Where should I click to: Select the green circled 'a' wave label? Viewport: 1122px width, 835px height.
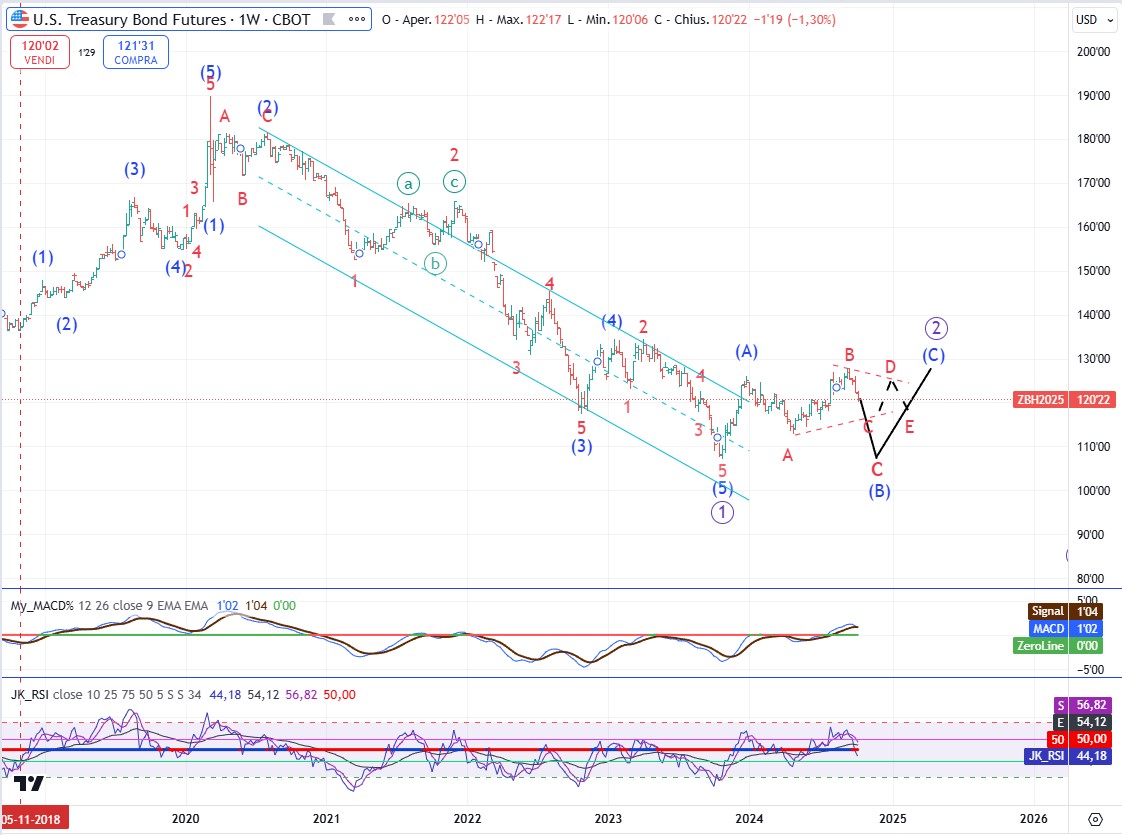point(408,185)
